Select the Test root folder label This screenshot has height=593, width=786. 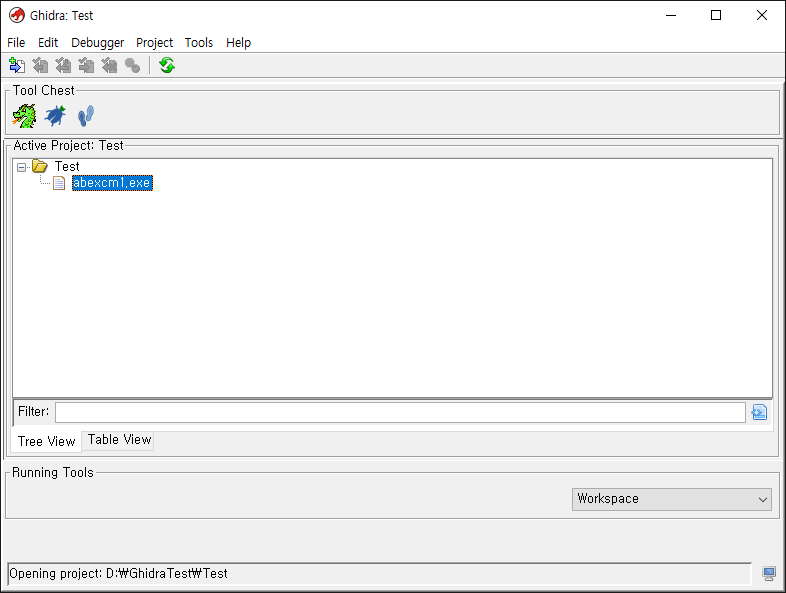point(67,166)
